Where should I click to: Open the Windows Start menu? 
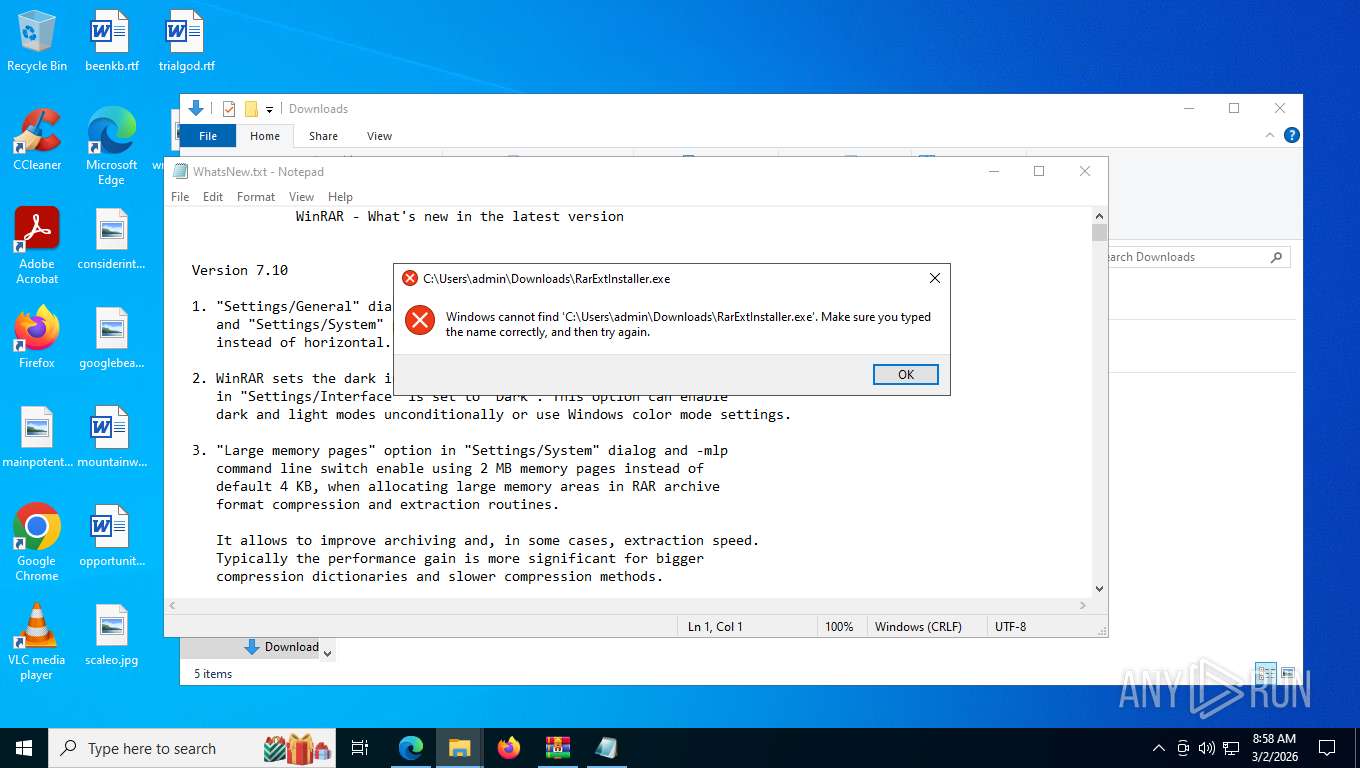tap(23, 748)
